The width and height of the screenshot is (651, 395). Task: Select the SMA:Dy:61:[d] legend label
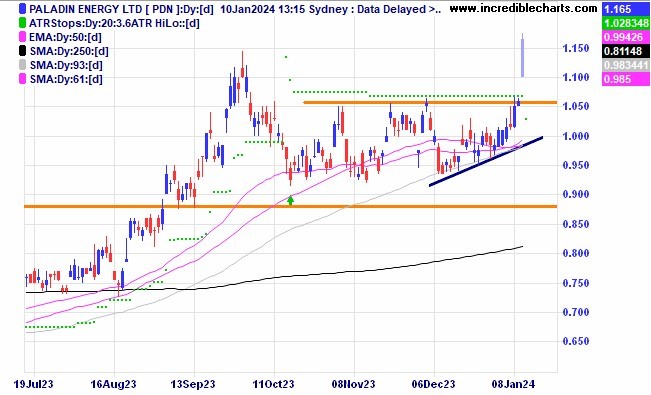click(66, 79)
